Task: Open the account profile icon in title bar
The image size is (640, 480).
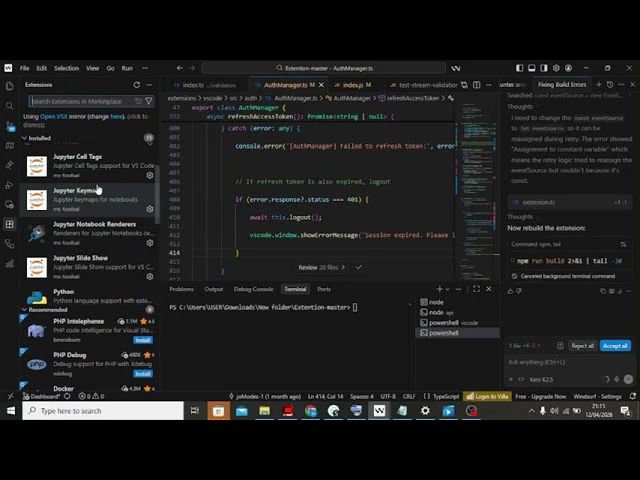Action: pyautogui.click(x=568, y=68)
